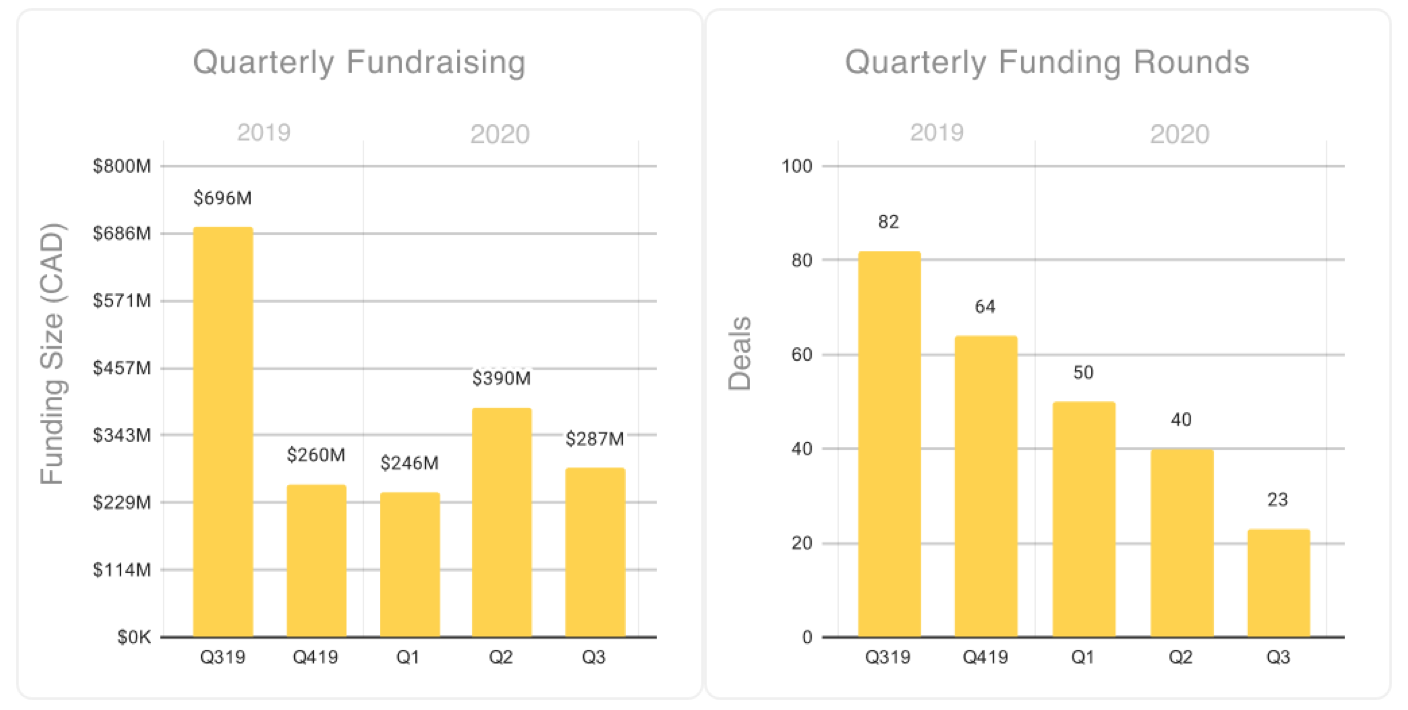Screen dimensions: 1408x710
Task: Click the 2019 label in Quarterly Fundraising chart
Action: pos(263,133)
